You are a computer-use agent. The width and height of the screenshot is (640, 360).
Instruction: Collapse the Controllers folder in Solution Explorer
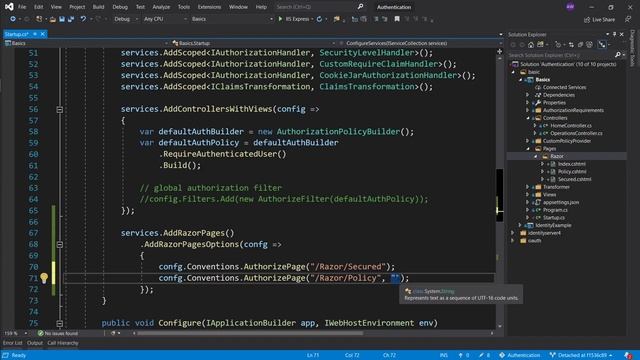[528, 118]
